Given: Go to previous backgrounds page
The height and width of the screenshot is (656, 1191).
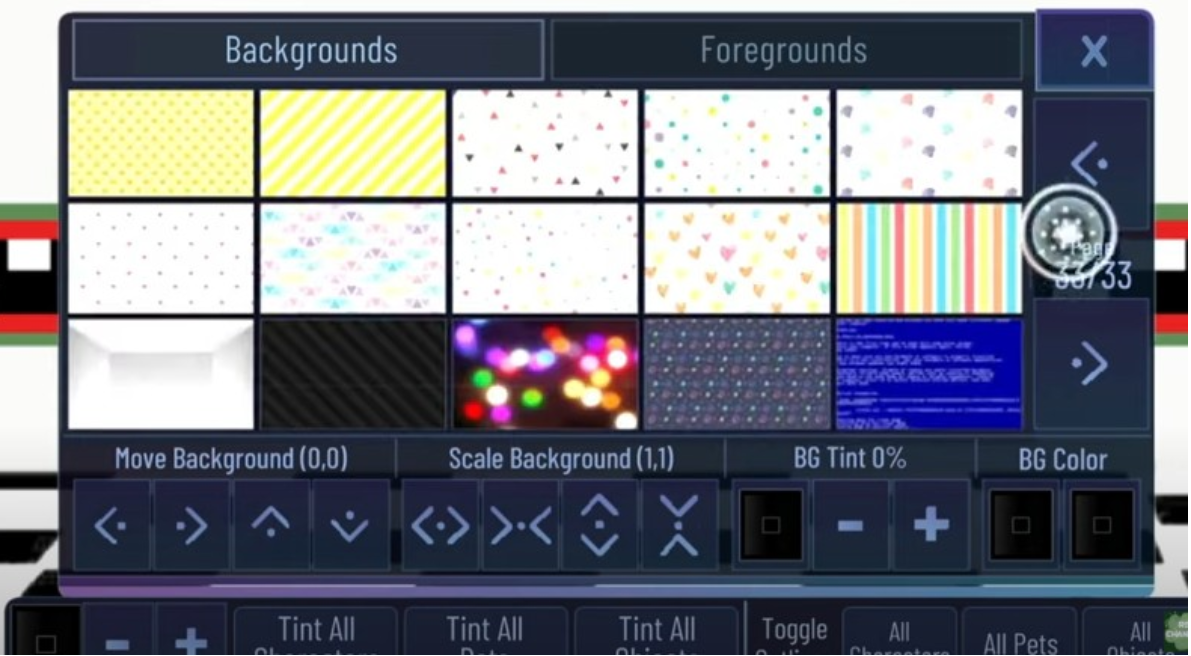Looking at the screenshot, I should 1090,160.
